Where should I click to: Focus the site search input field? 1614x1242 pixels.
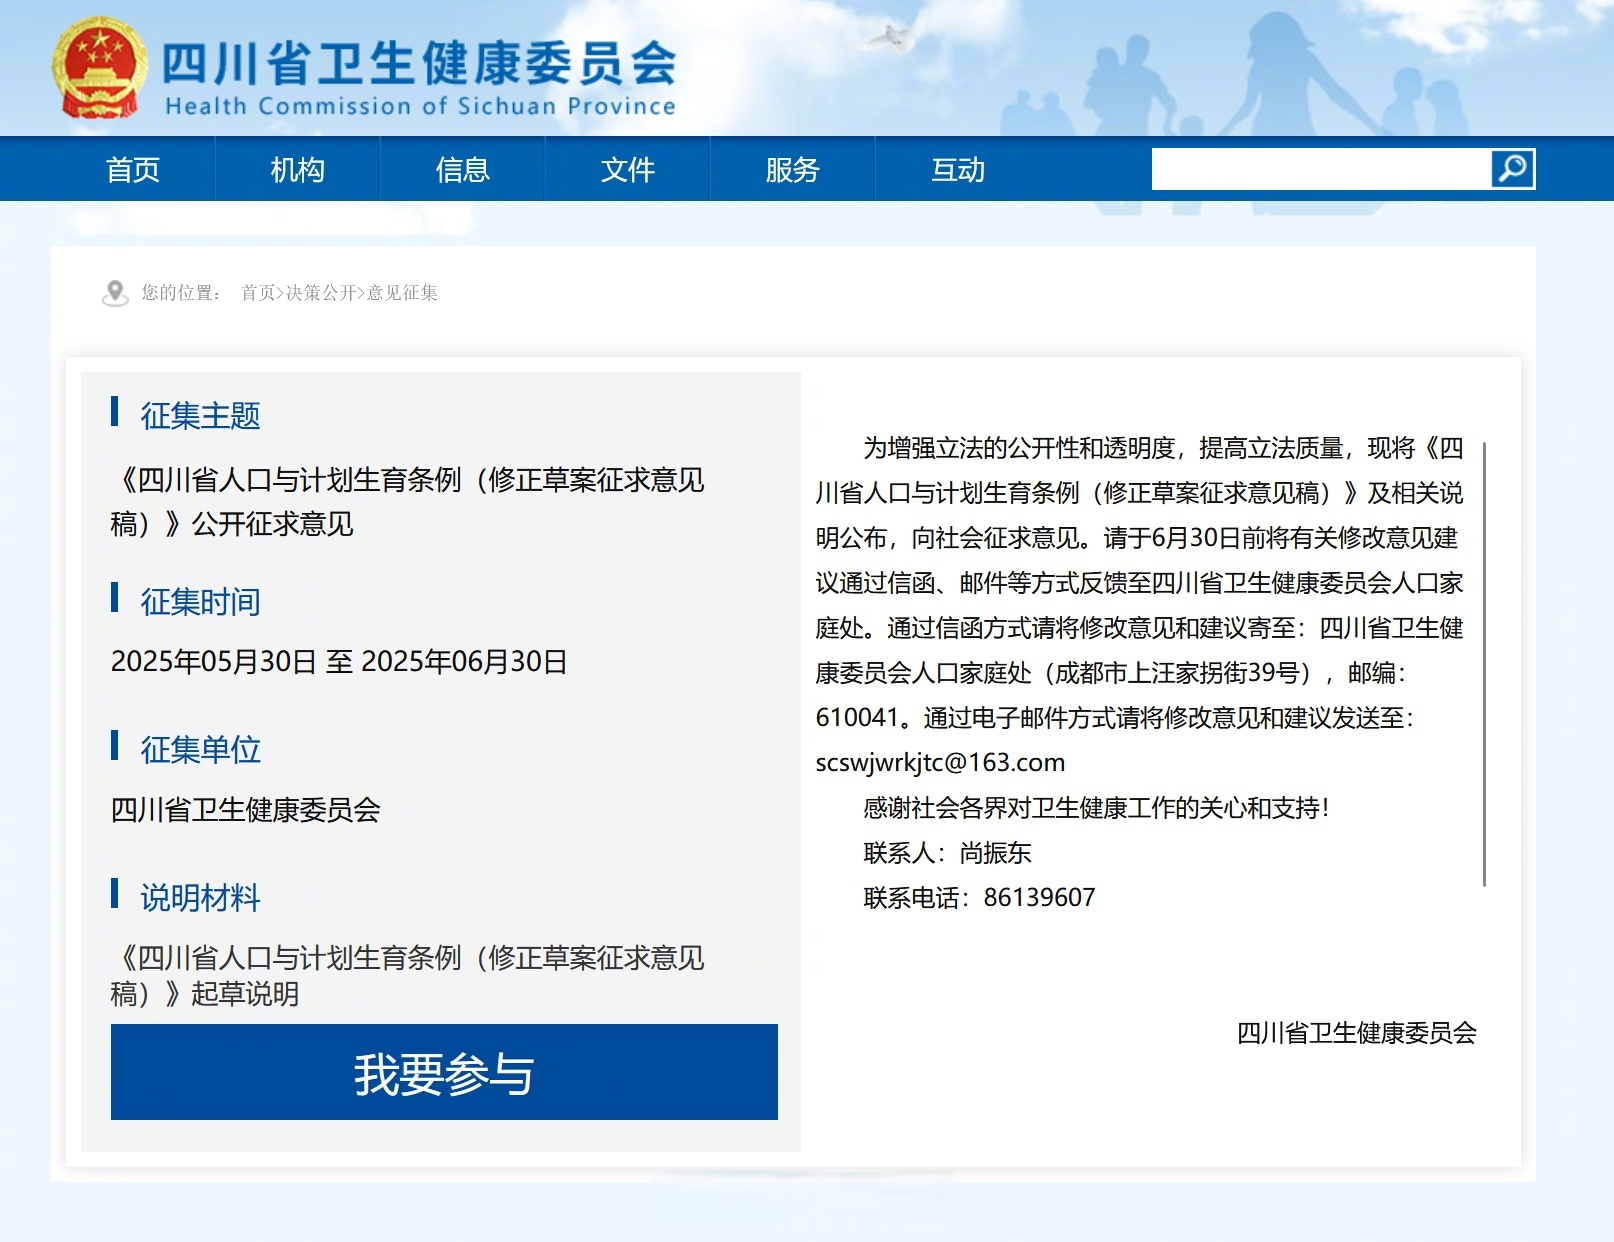click(1321, 168)
